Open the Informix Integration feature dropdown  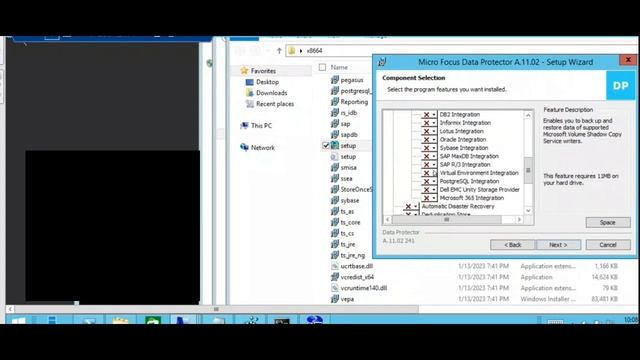click(x=433, y=123)
